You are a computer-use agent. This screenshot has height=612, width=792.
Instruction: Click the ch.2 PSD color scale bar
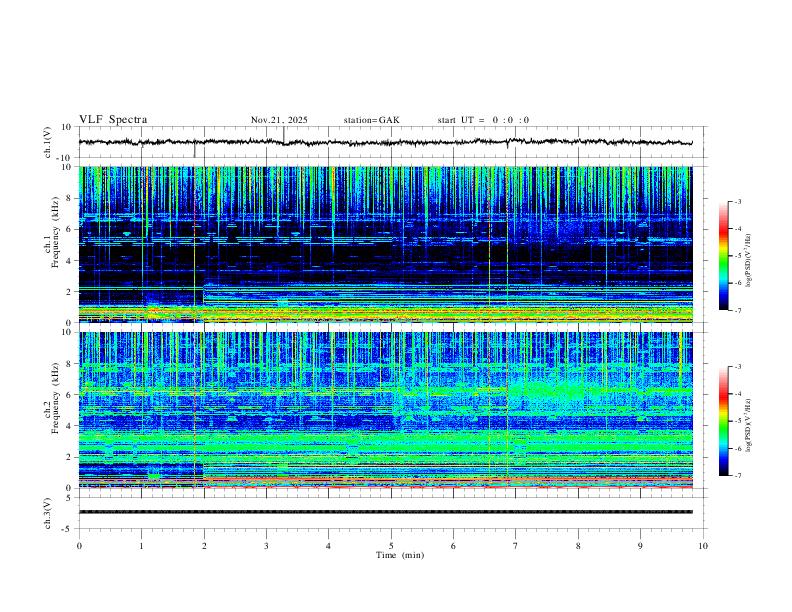point(724,421)
